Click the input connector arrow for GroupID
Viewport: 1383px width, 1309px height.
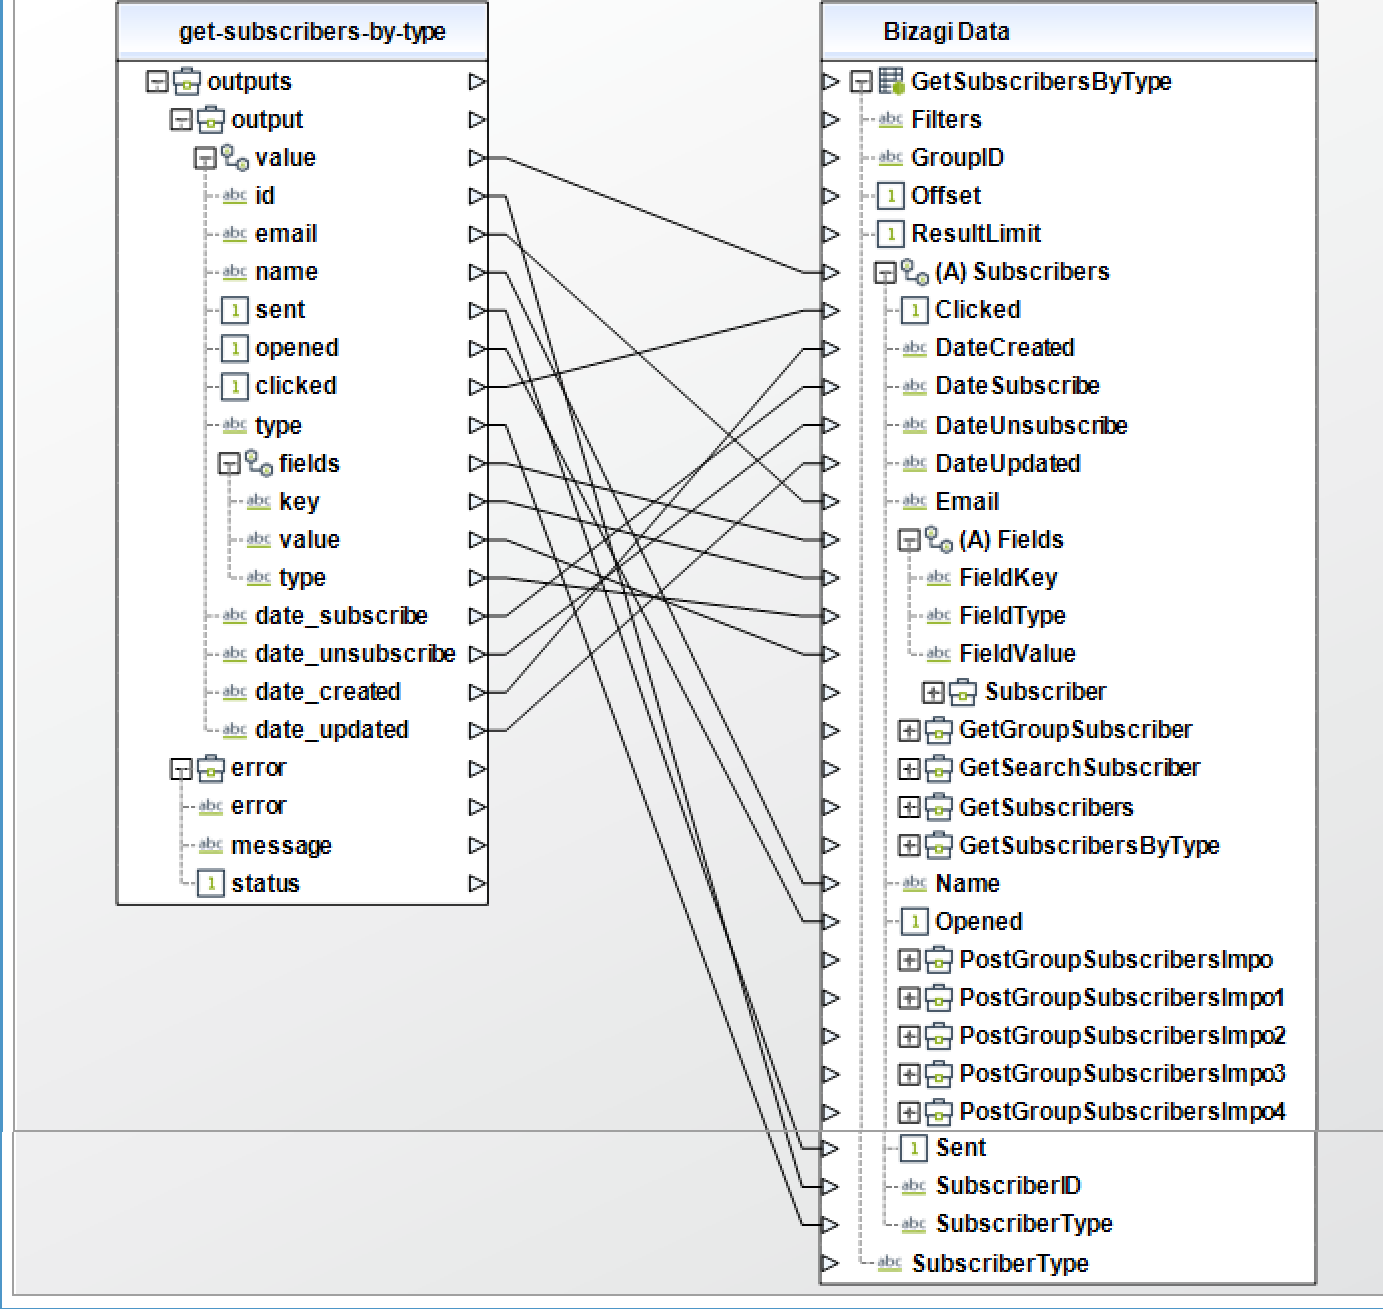pyautogui.click(x=830, y=158)
